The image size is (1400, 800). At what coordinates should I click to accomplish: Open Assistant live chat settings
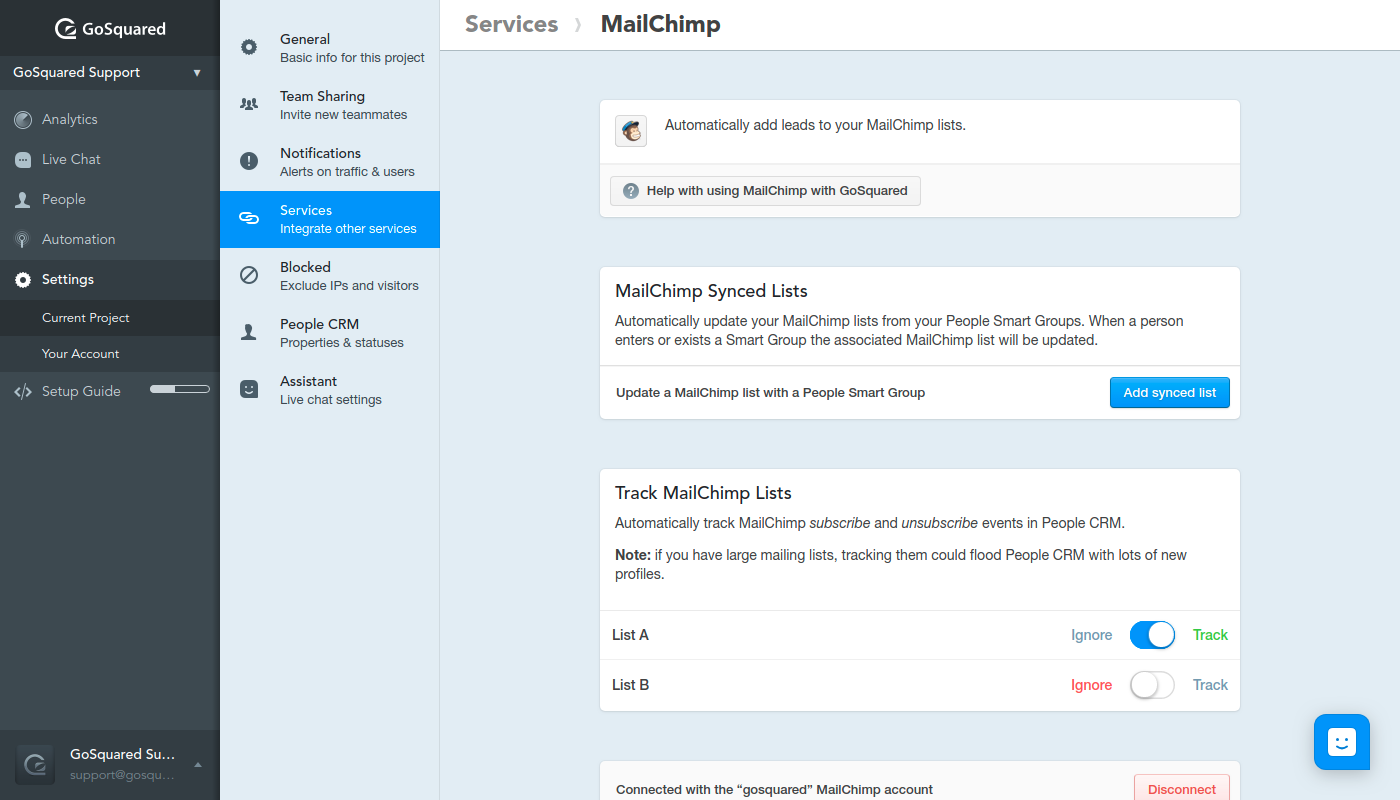click(330, 390)
